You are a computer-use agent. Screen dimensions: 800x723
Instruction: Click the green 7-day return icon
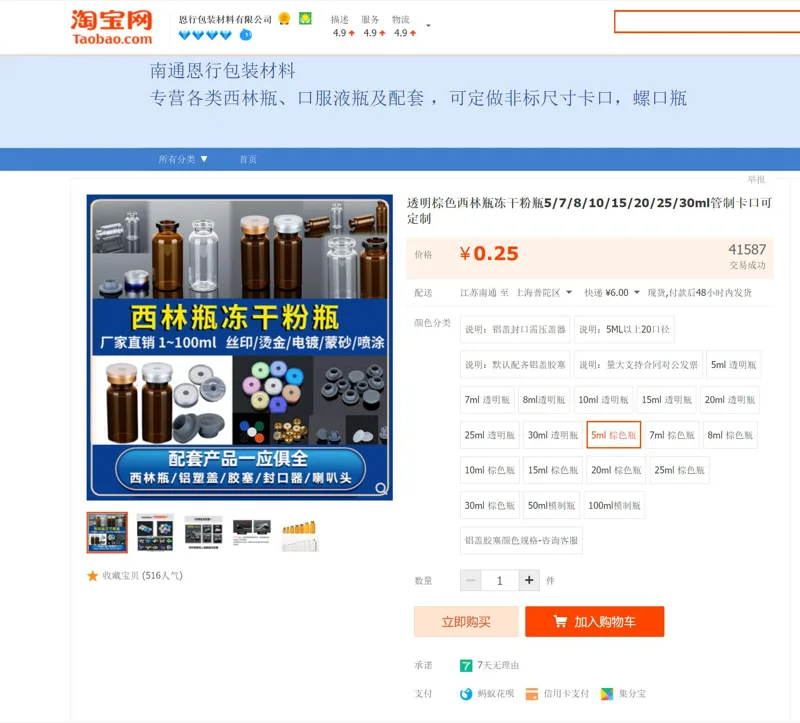(x=466, y=665)
